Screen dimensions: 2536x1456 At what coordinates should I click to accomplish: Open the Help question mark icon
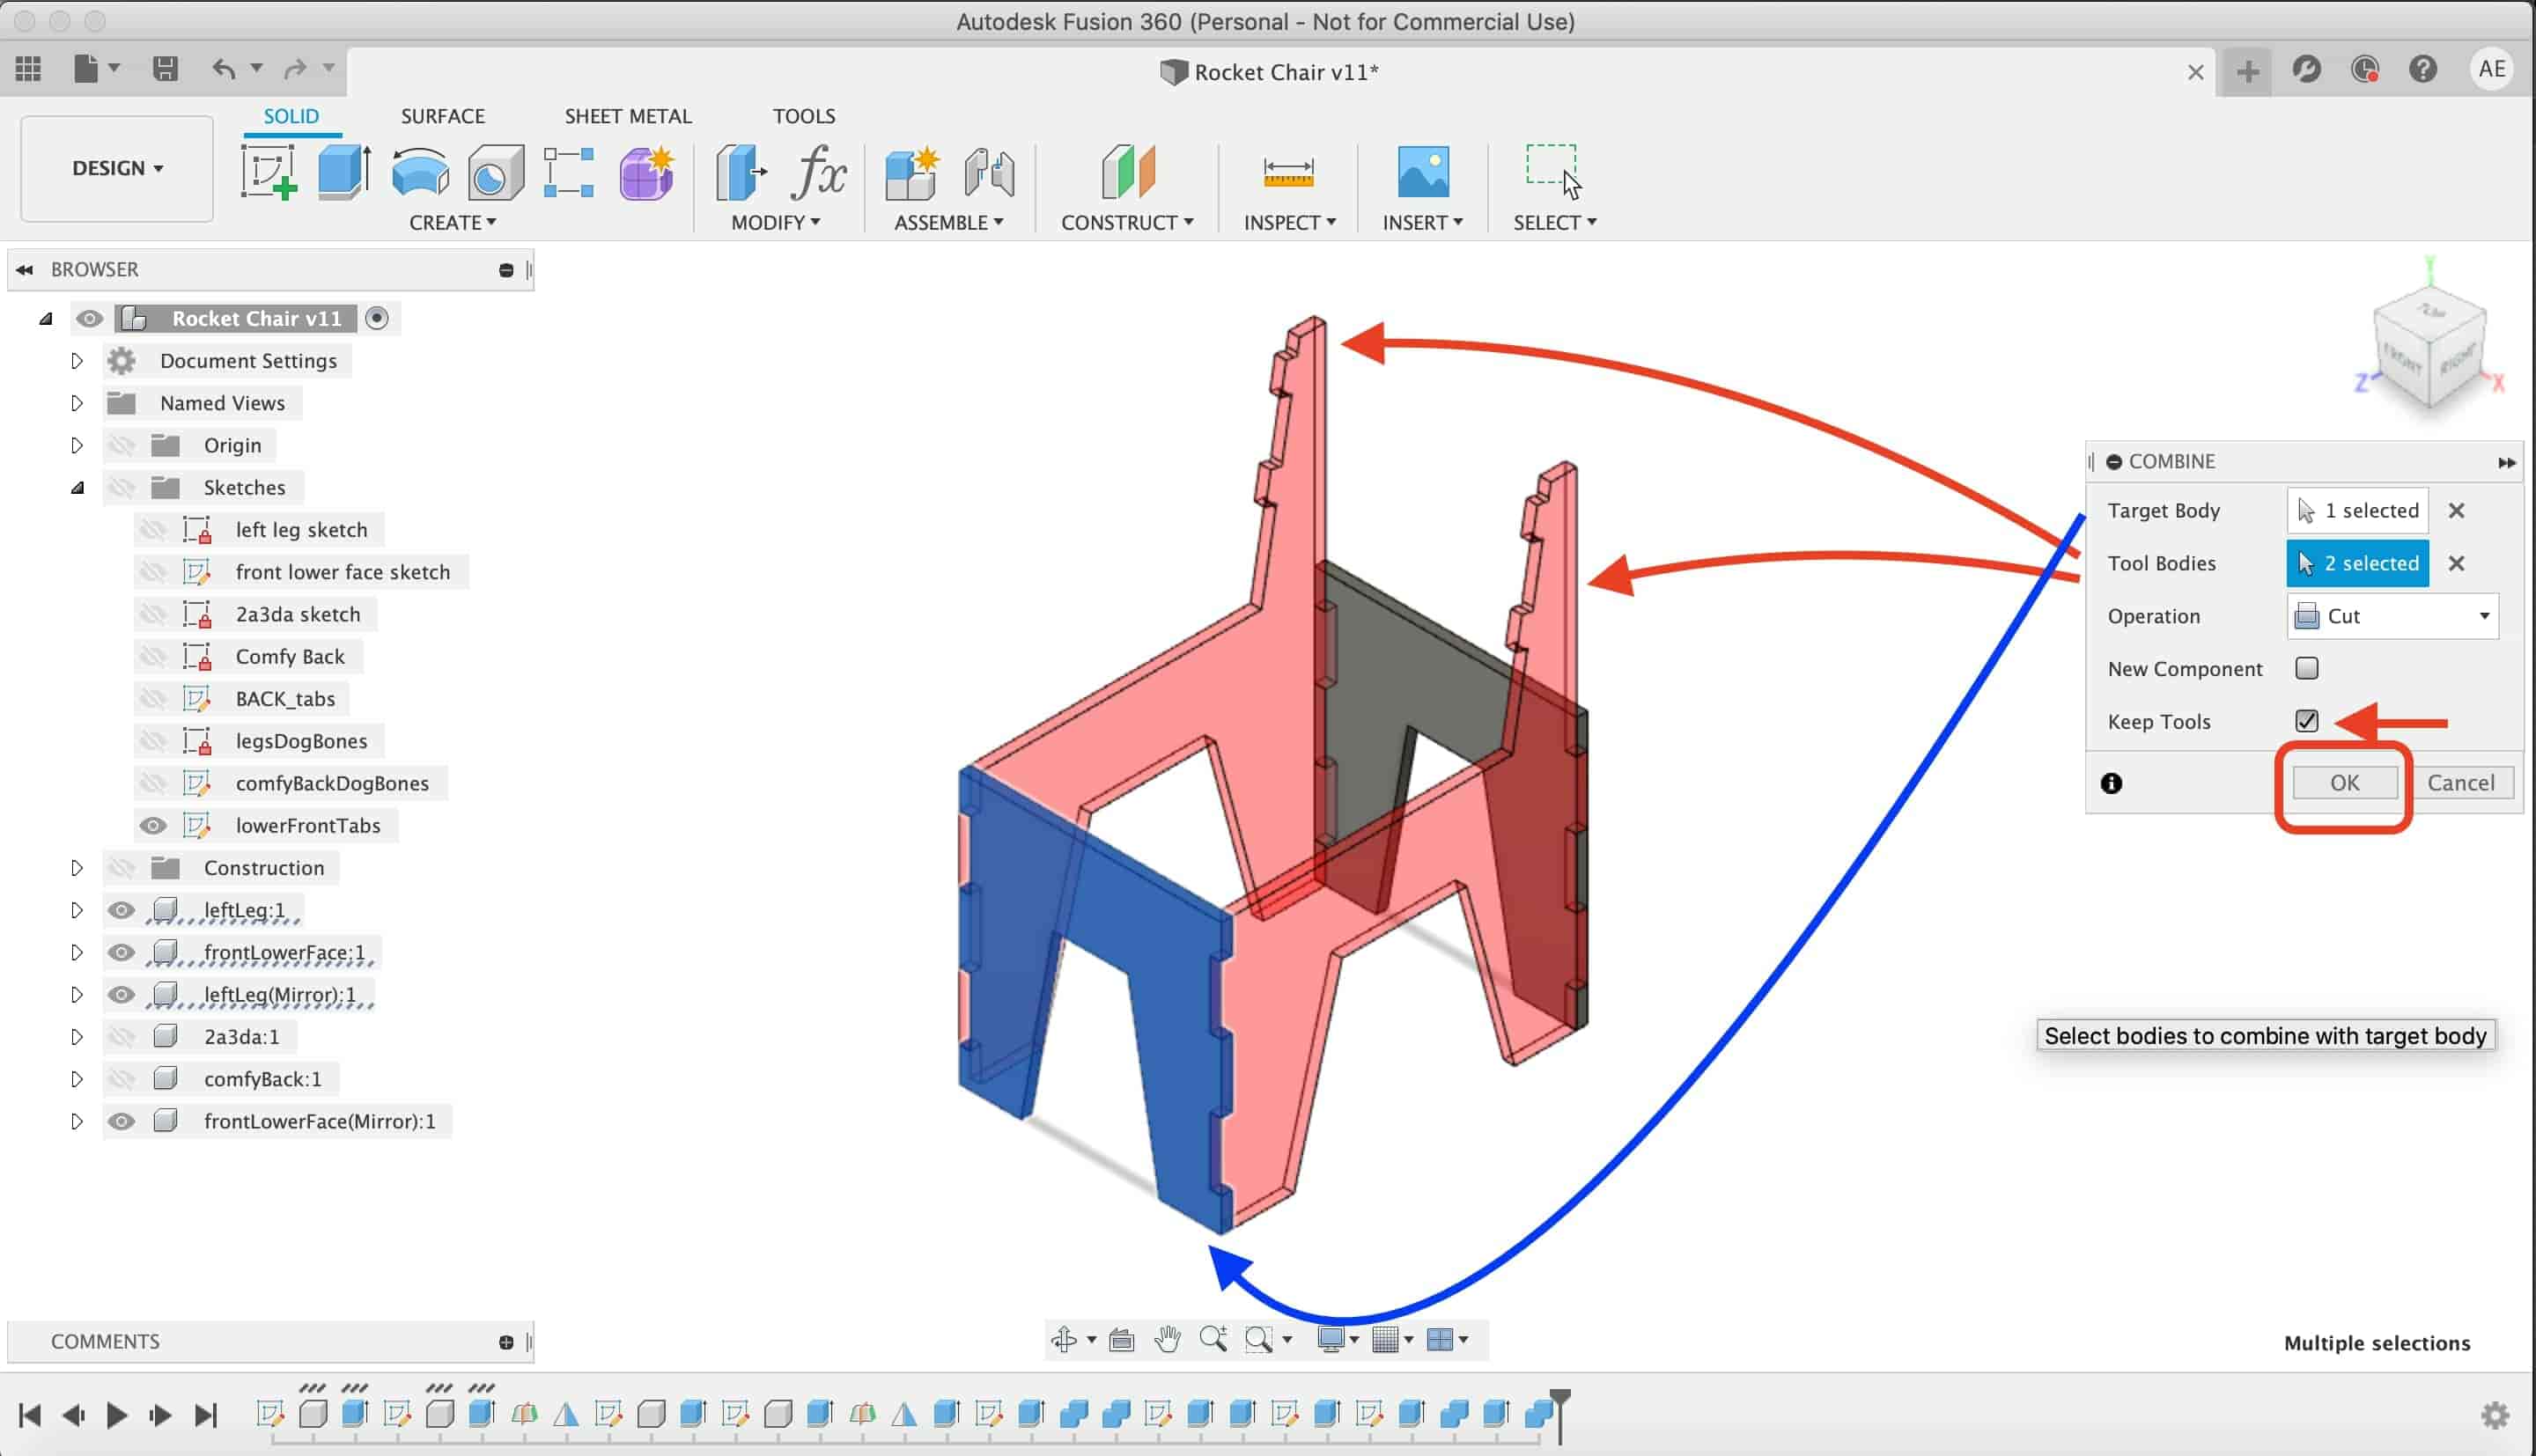[2423, 69]
